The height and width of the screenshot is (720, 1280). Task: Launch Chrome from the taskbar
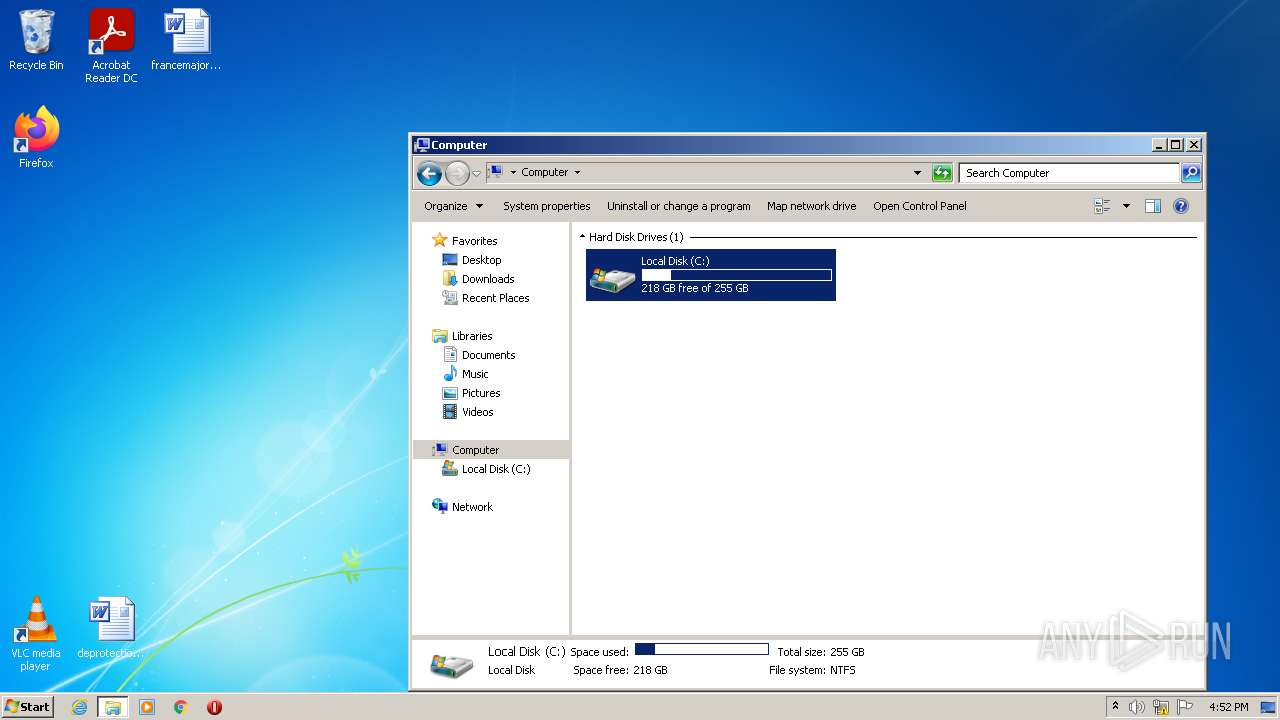181,707
